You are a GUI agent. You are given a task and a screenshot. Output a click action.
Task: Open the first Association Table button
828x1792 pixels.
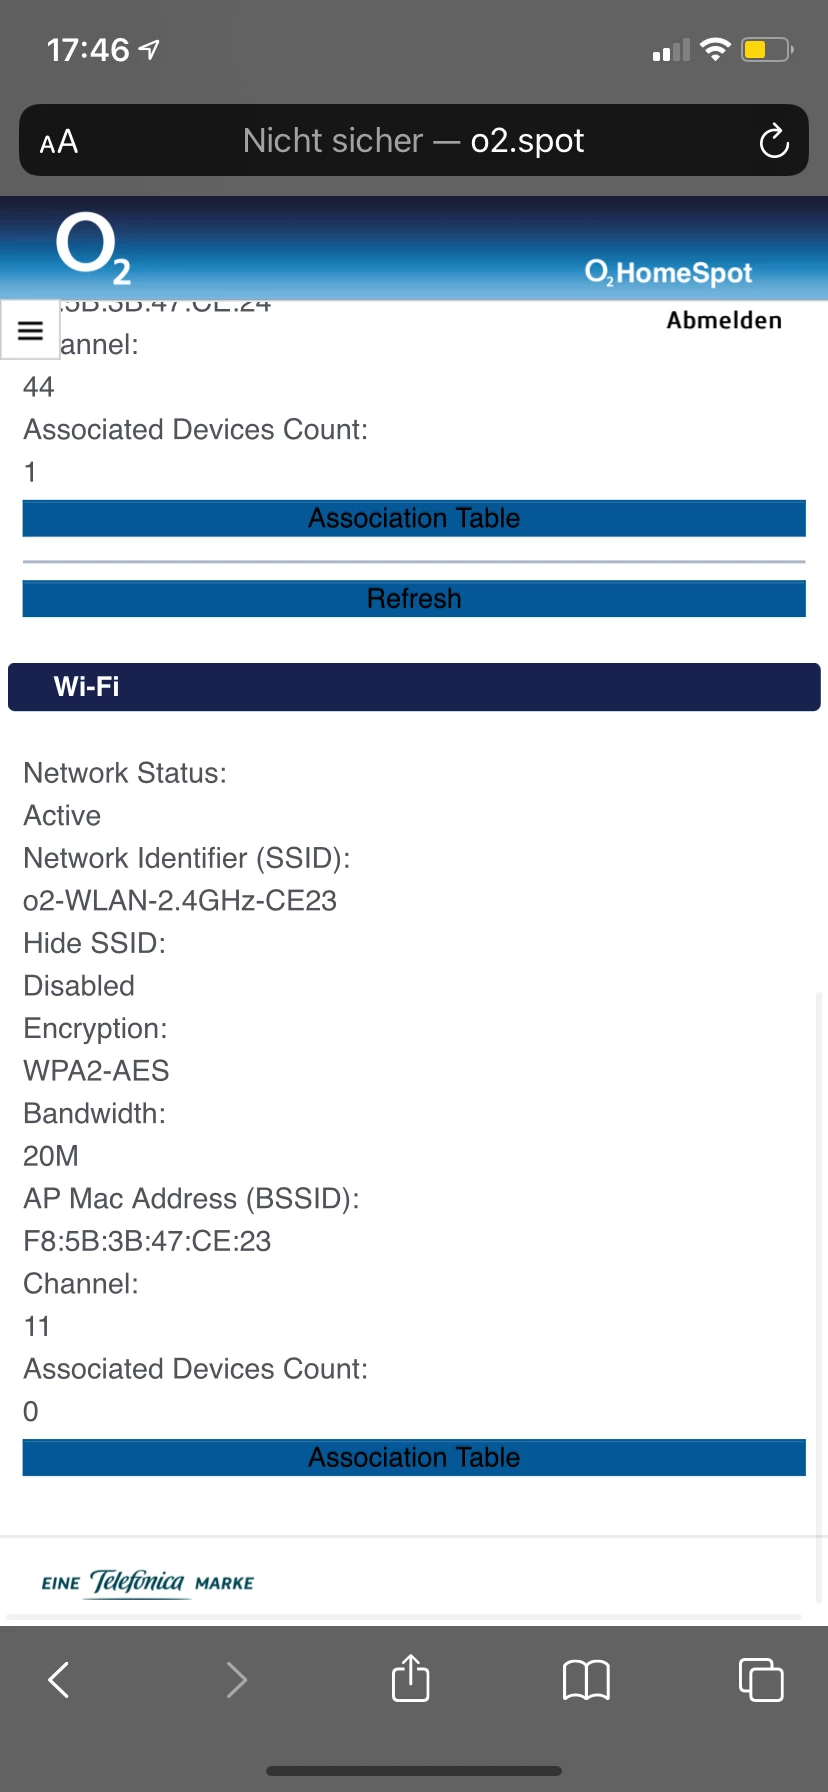[414, 518]
